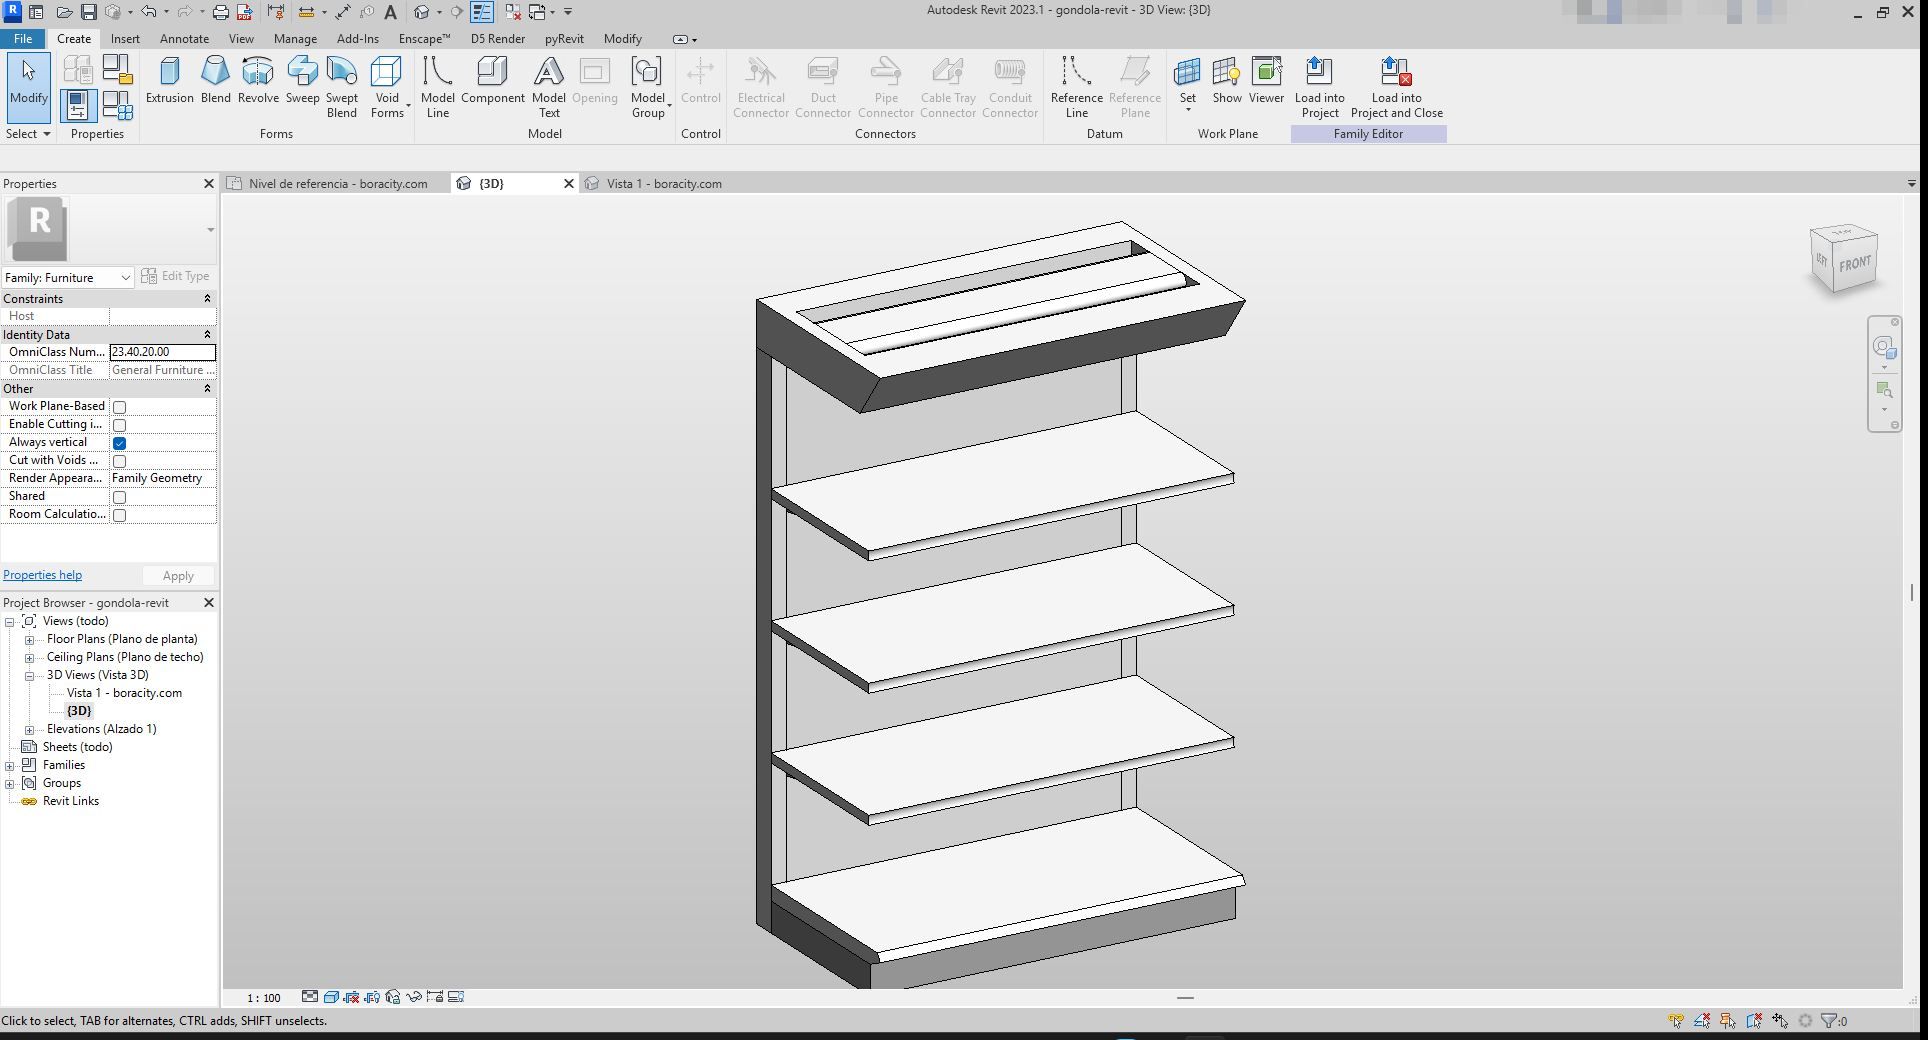This screenshot has height=1040, width=1928.
Task: Close the Project Browser panel
Action: click(208, 603)
